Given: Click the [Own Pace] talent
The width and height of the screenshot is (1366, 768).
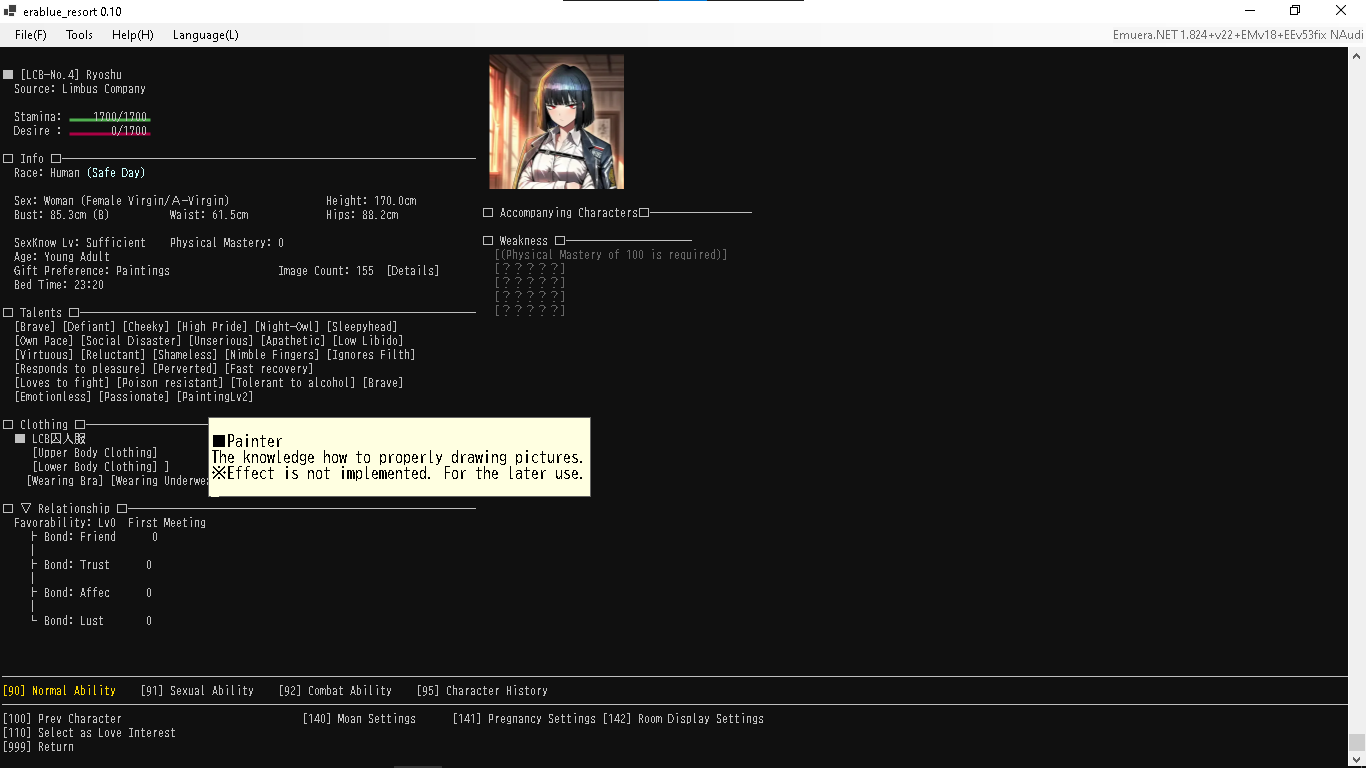Looking at the screenshot, I should pyautogui.click(x=44, y=341).
